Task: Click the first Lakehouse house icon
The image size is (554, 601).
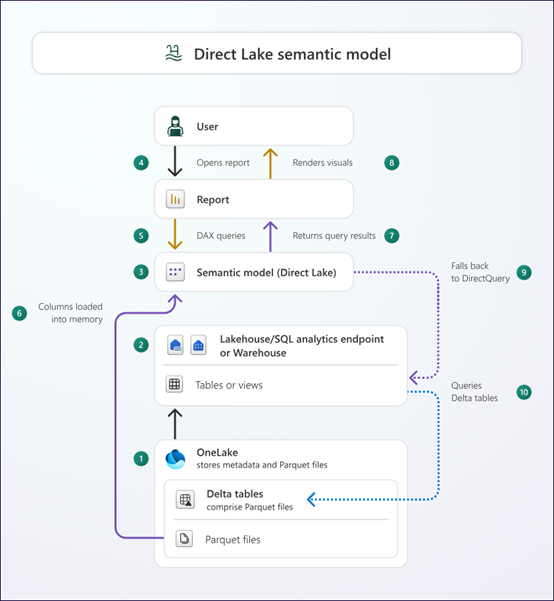Action: pos(175,345)
